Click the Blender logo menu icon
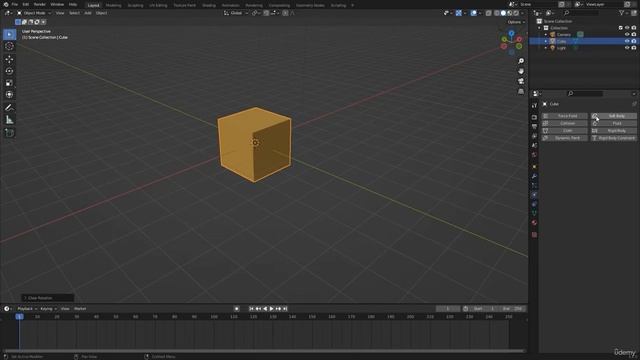The width and height of the screenshot is (640, 360). tap(6, 4)
